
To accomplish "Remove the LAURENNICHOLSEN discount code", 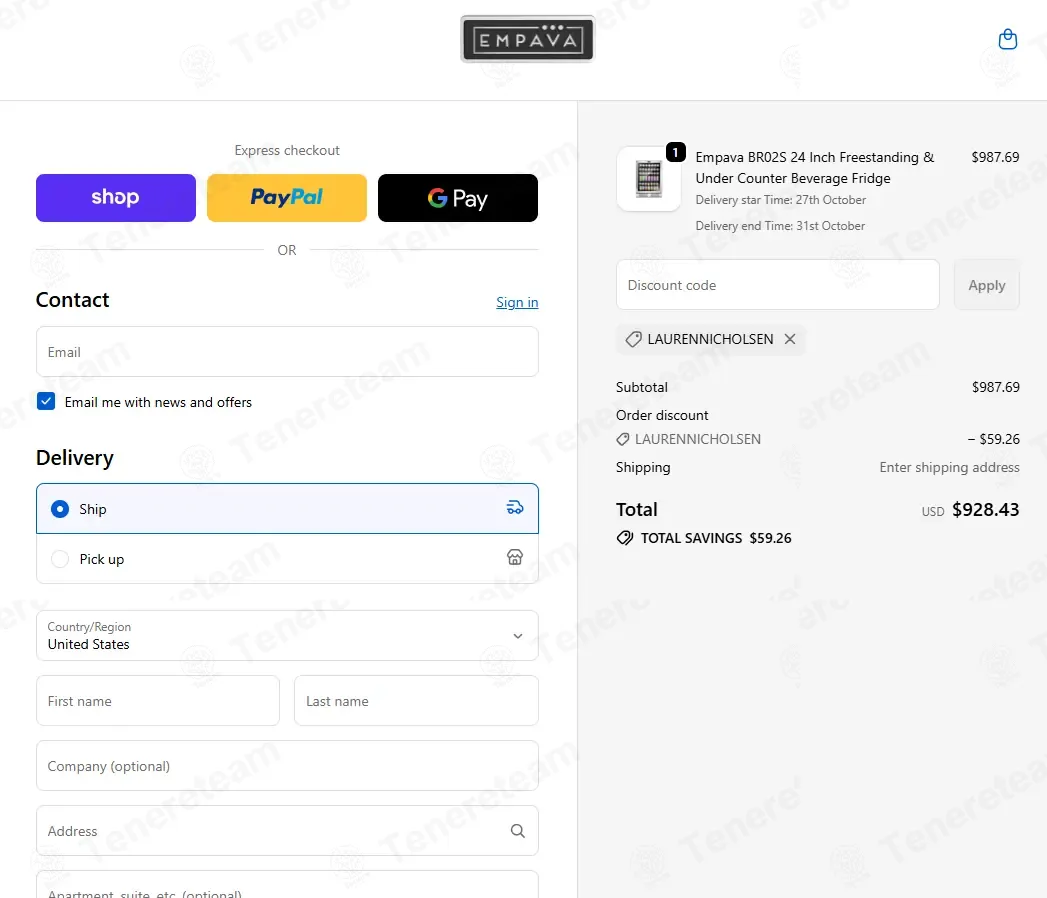I will 790,339.
